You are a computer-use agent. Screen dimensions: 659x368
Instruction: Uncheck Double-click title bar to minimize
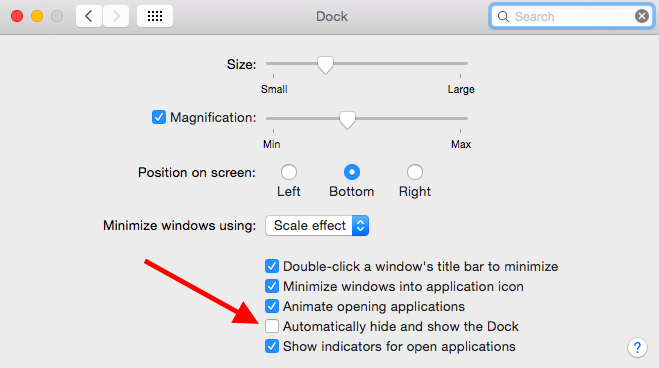coord(272,266)
